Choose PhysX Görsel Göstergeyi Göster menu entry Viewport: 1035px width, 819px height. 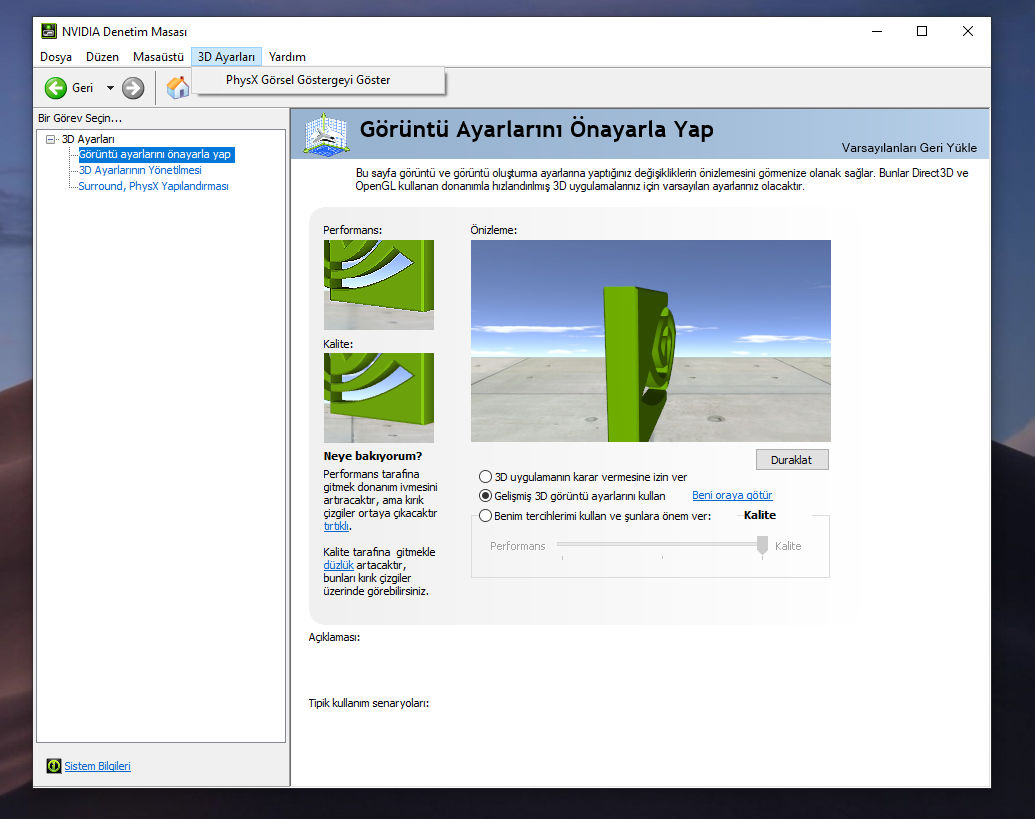[x=318, y=81]
